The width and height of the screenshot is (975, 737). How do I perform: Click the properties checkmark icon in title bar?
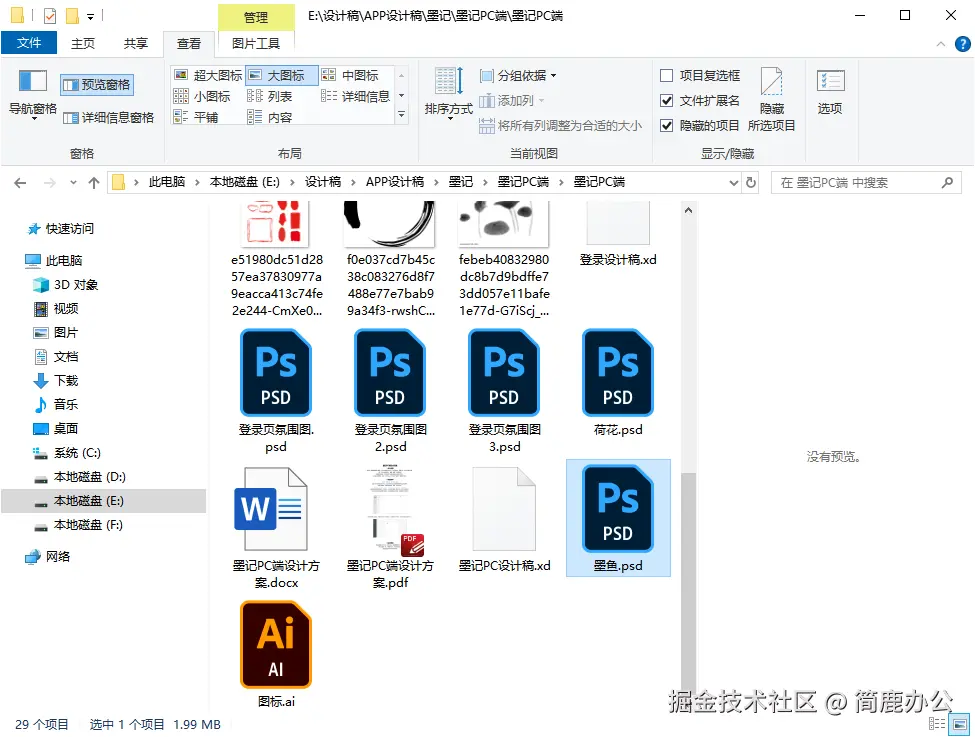coord(50,16)
